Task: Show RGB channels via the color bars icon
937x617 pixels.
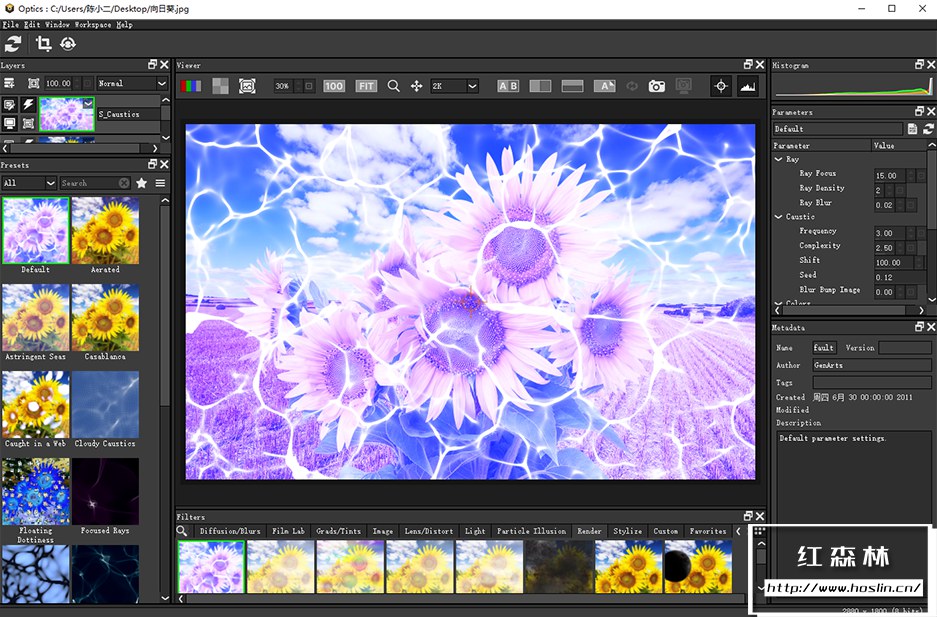Action: tap(190, 86)
